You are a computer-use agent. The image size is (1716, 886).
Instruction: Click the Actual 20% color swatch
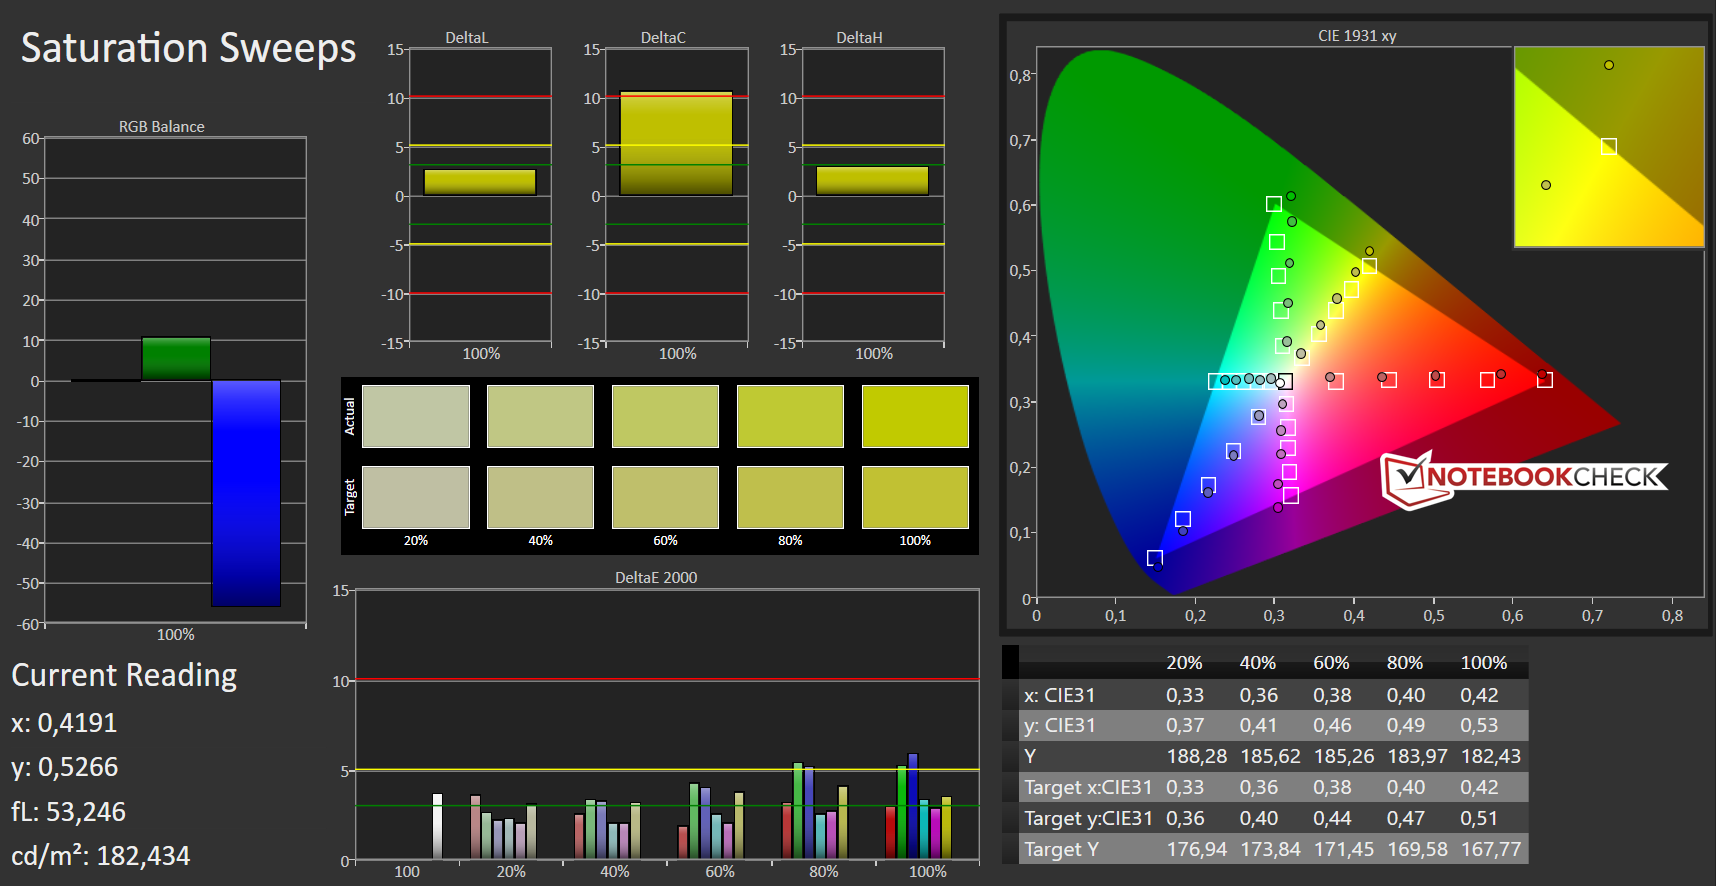416,416
